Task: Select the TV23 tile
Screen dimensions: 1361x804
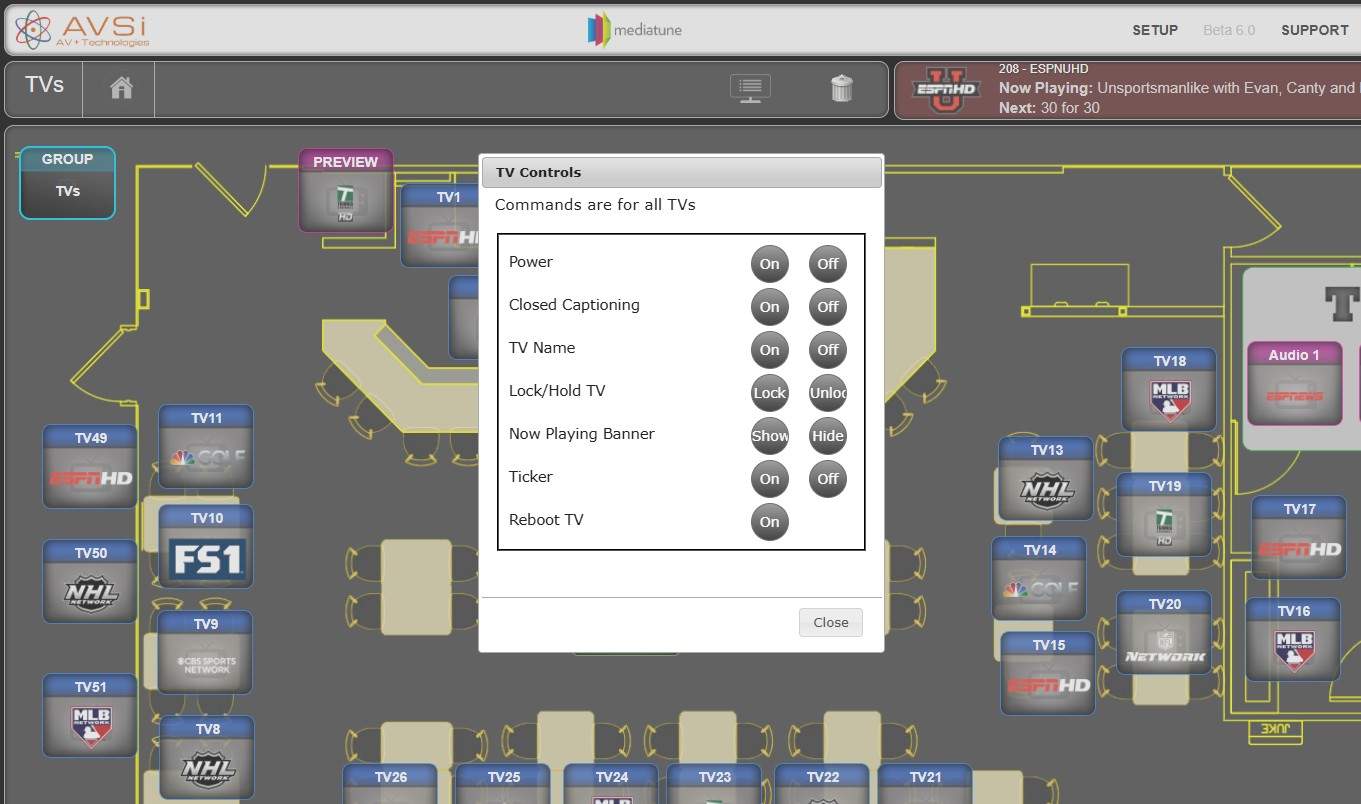Action: 714,785
